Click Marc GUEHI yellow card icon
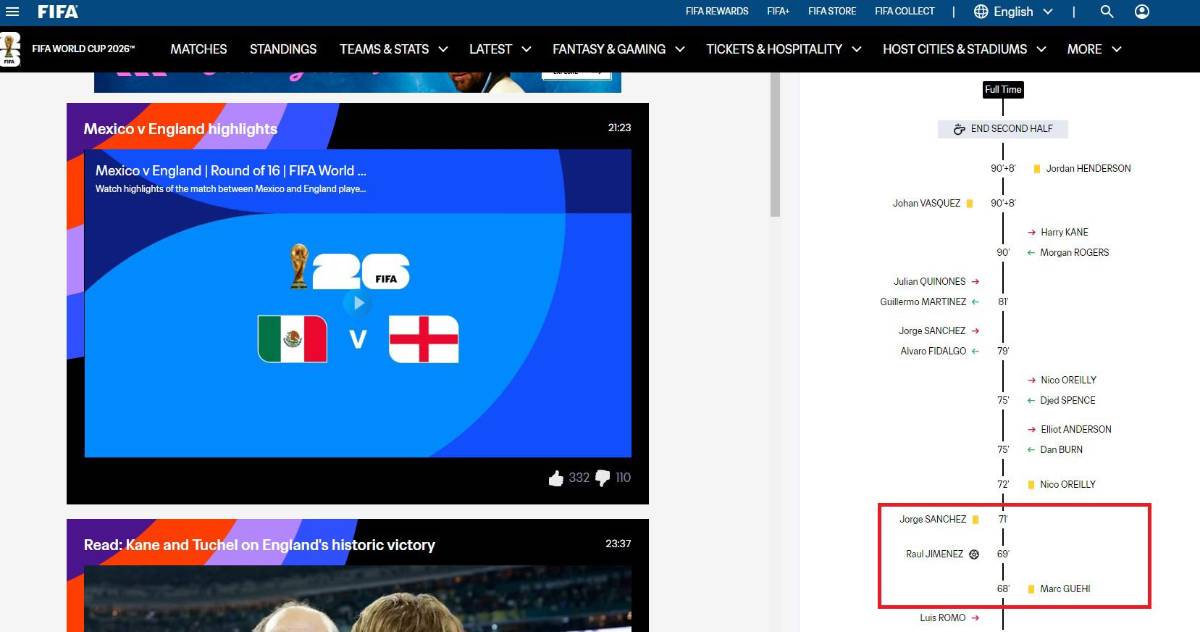The image size is (1200, 632). point(1031,589)
